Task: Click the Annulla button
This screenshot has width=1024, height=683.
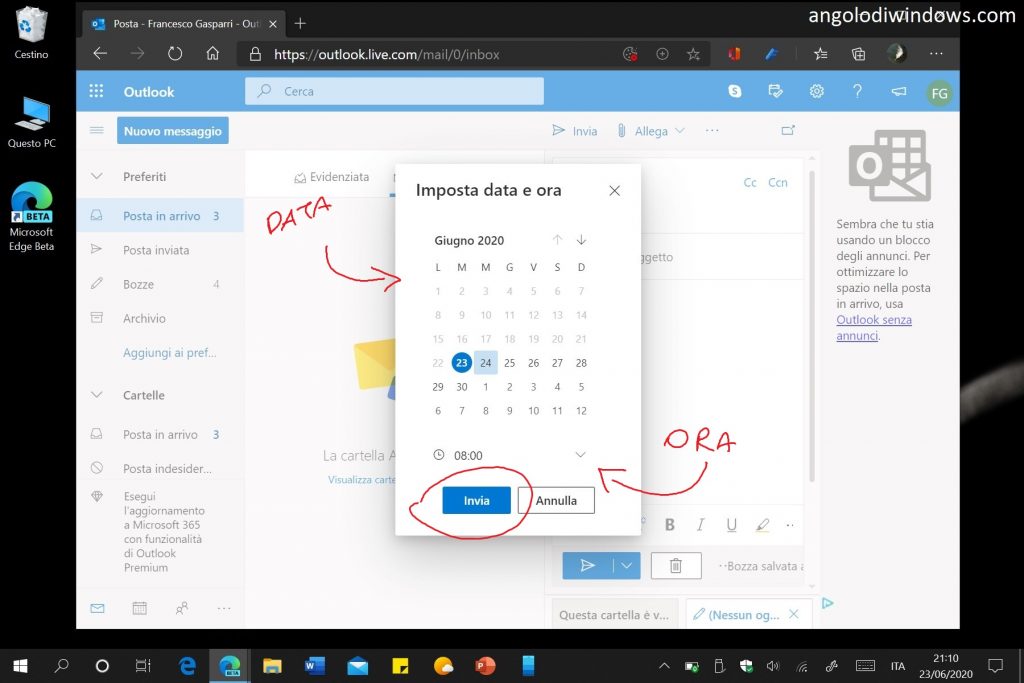Action: 556,500
